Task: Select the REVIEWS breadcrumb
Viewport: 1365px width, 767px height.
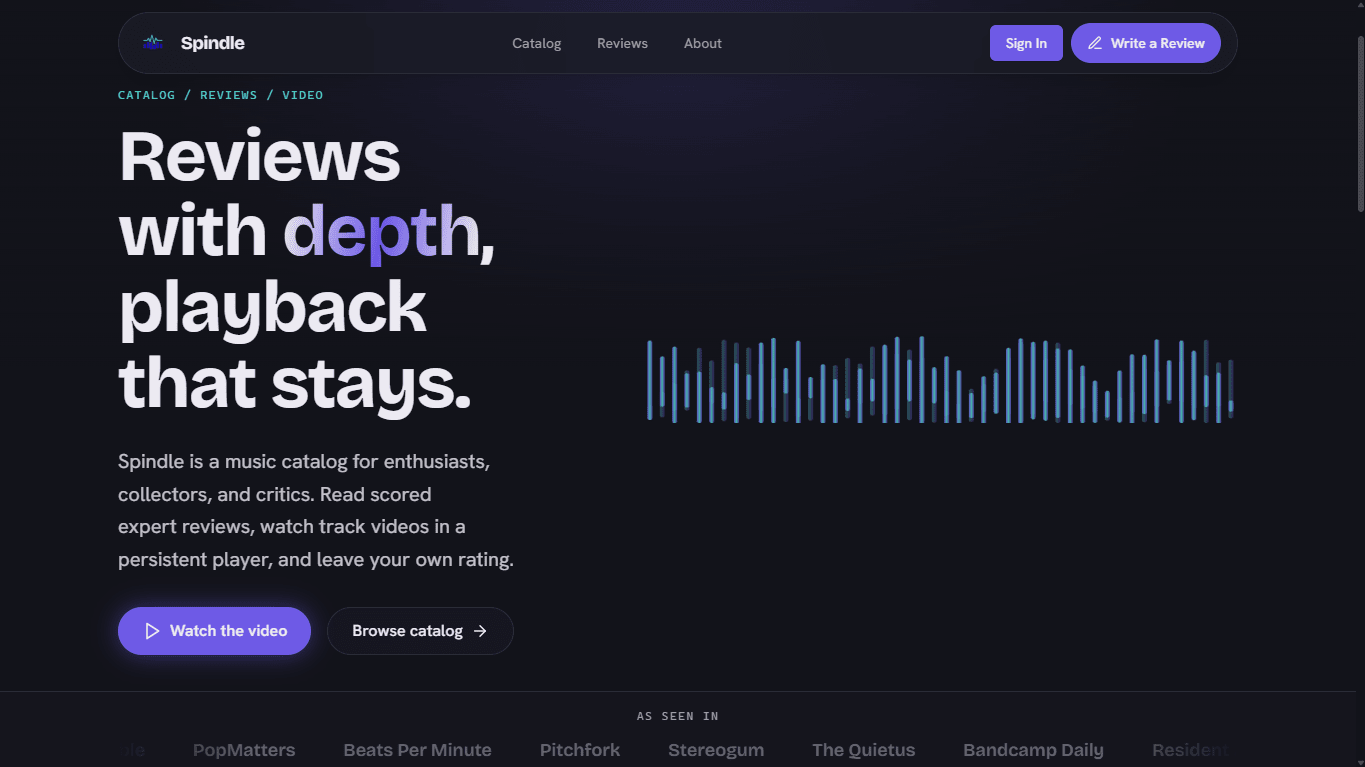Action: point(229,95)
